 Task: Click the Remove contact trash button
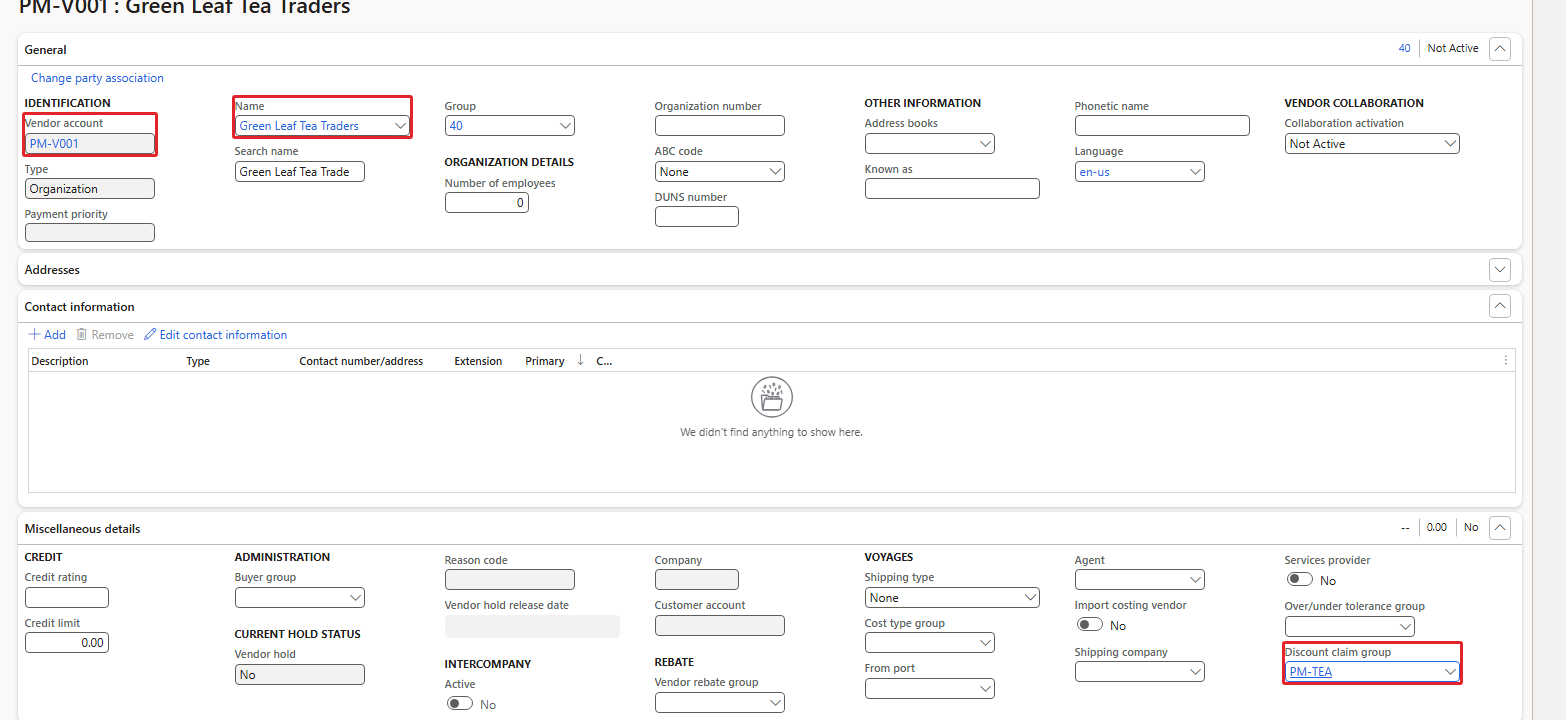105,335
